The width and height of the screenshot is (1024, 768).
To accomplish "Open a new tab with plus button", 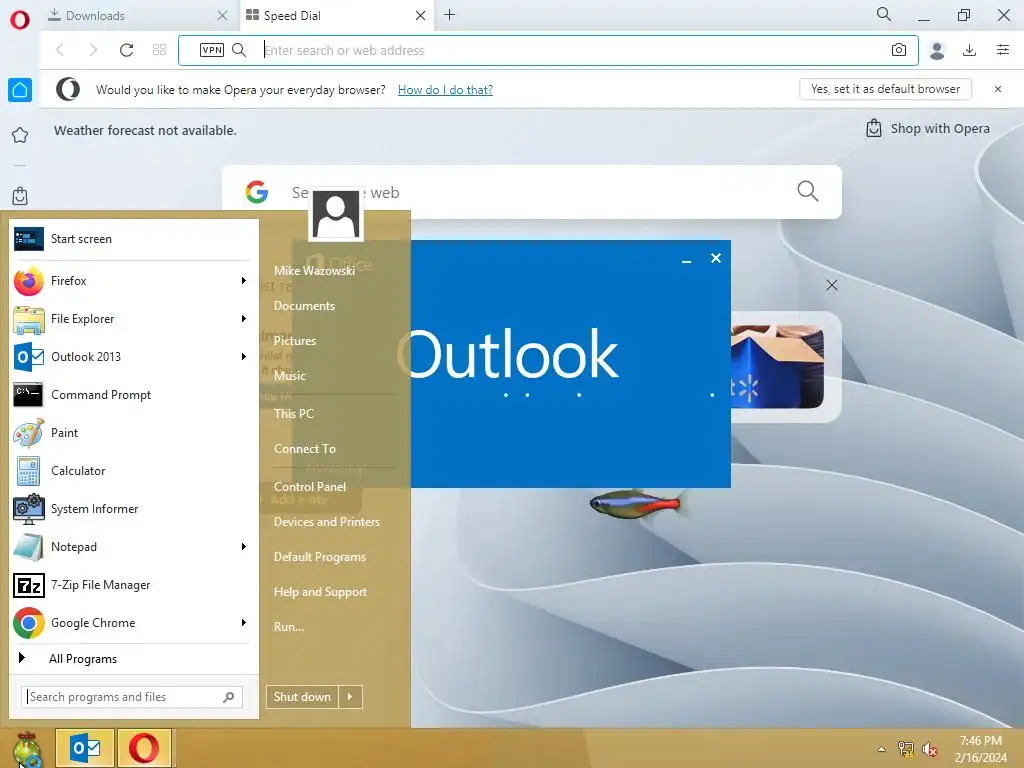I will tap(449, 15).
